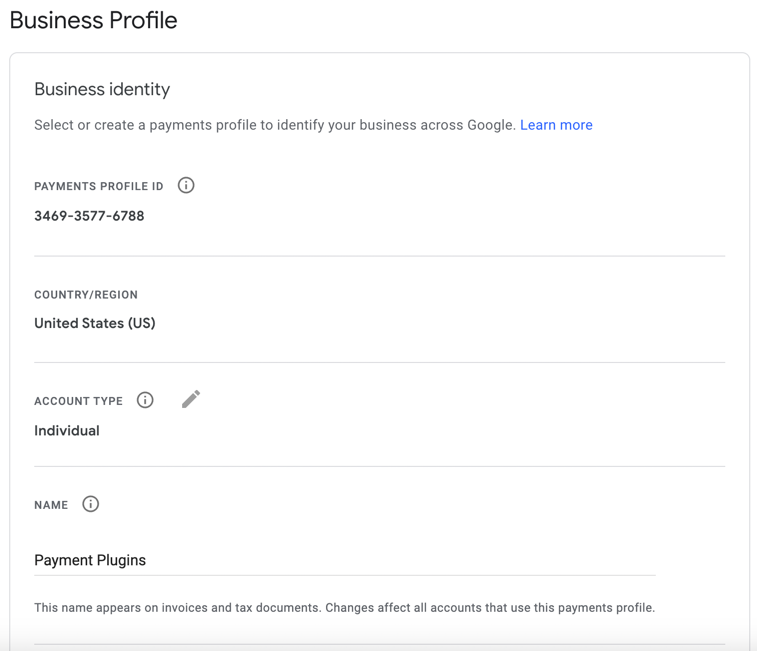Show the Account Type info tooltip icon
This screenshot has height=651, width=757.
pos(145,400)
